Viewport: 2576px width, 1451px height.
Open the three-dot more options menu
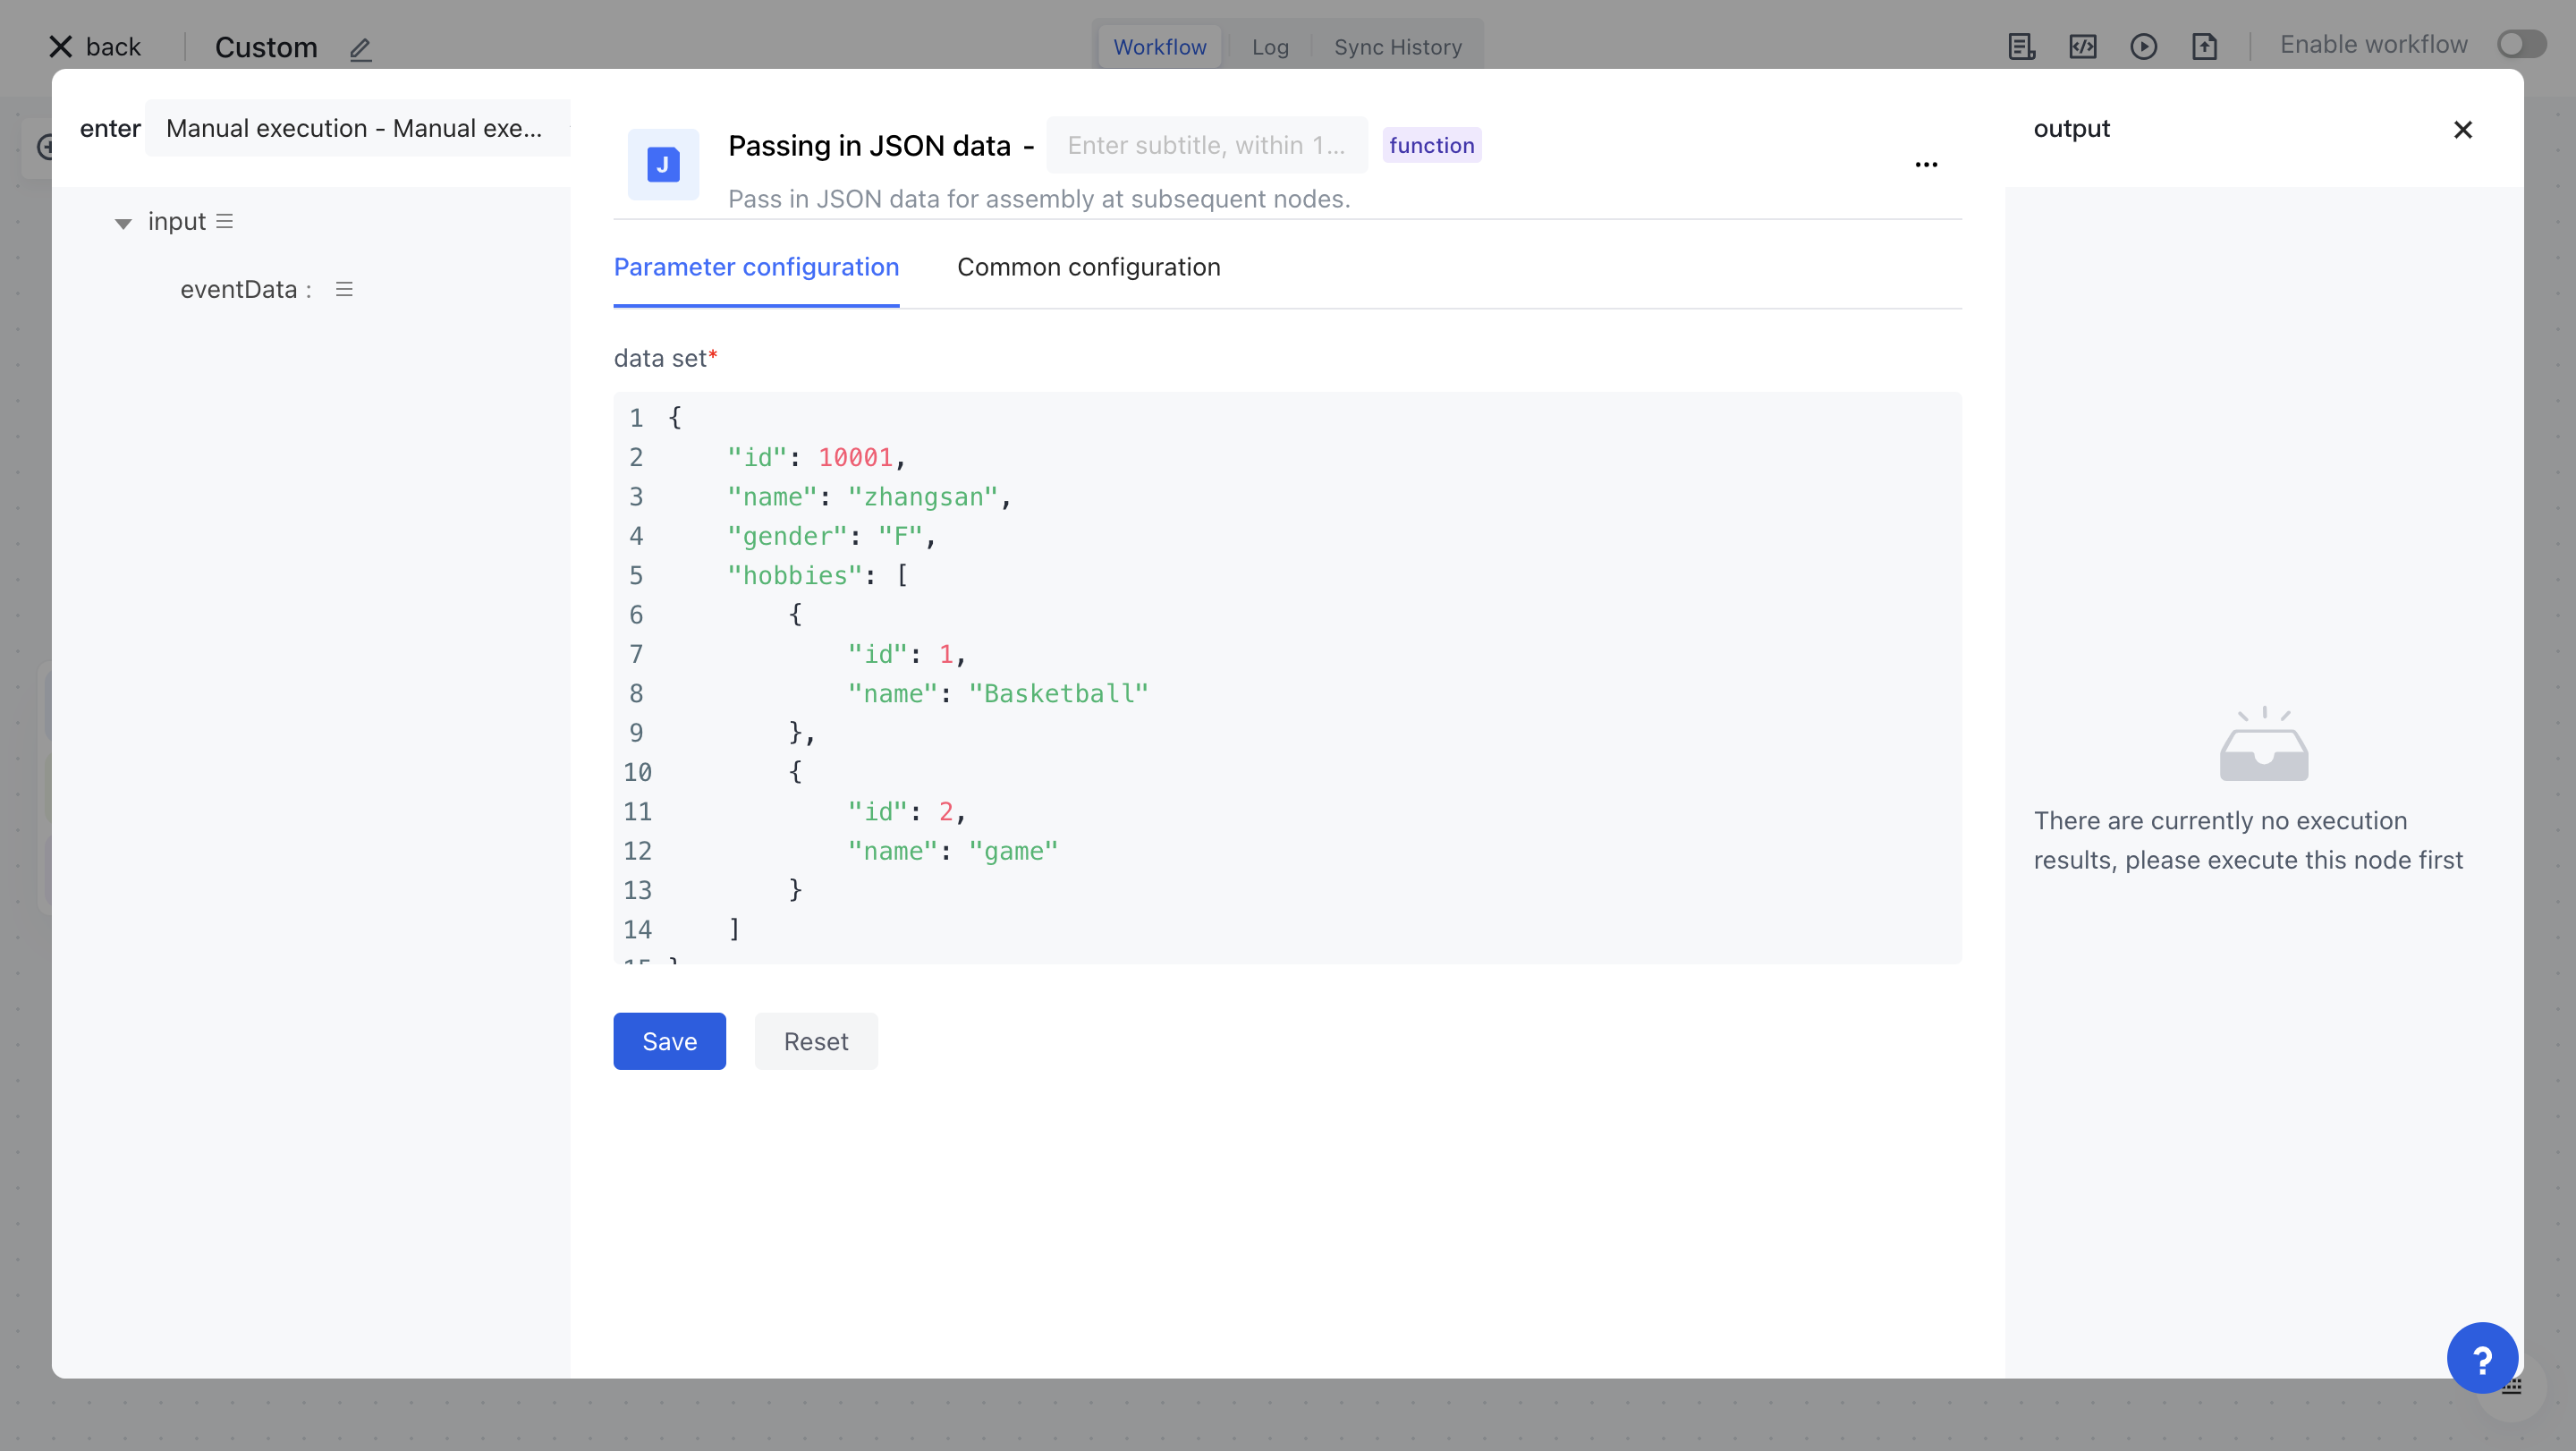point(1926,164)
